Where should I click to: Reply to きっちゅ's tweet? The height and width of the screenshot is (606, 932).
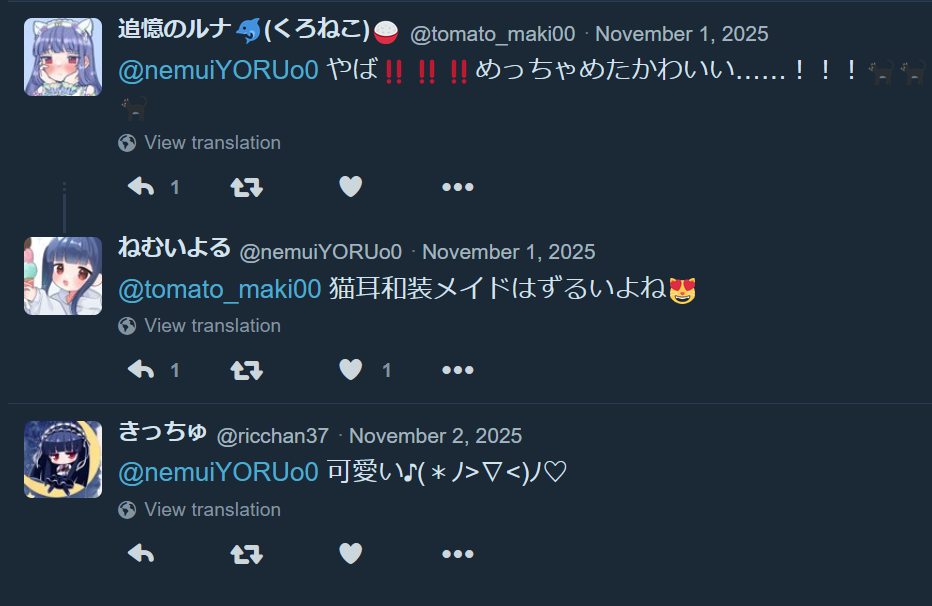(x=141, y=554)
